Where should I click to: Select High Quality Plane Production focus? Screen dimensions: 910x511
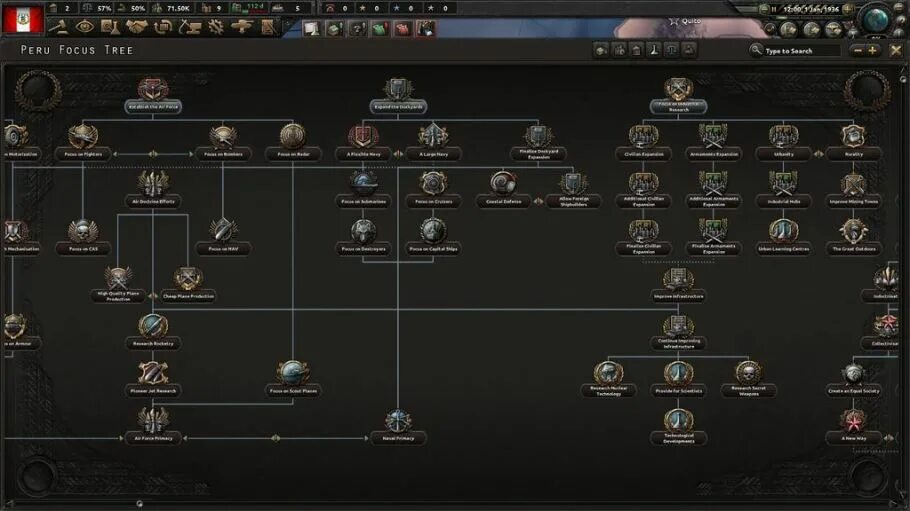pos(118,285)
